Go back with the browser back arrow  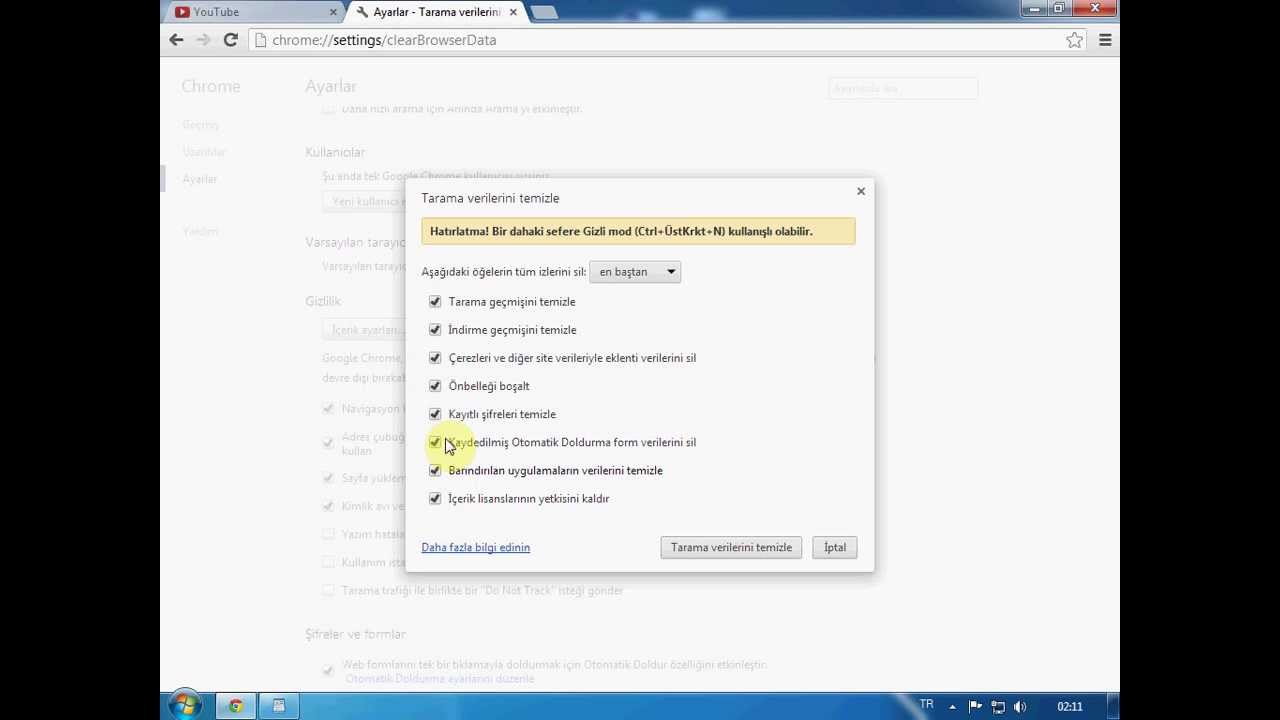(177, 40)
